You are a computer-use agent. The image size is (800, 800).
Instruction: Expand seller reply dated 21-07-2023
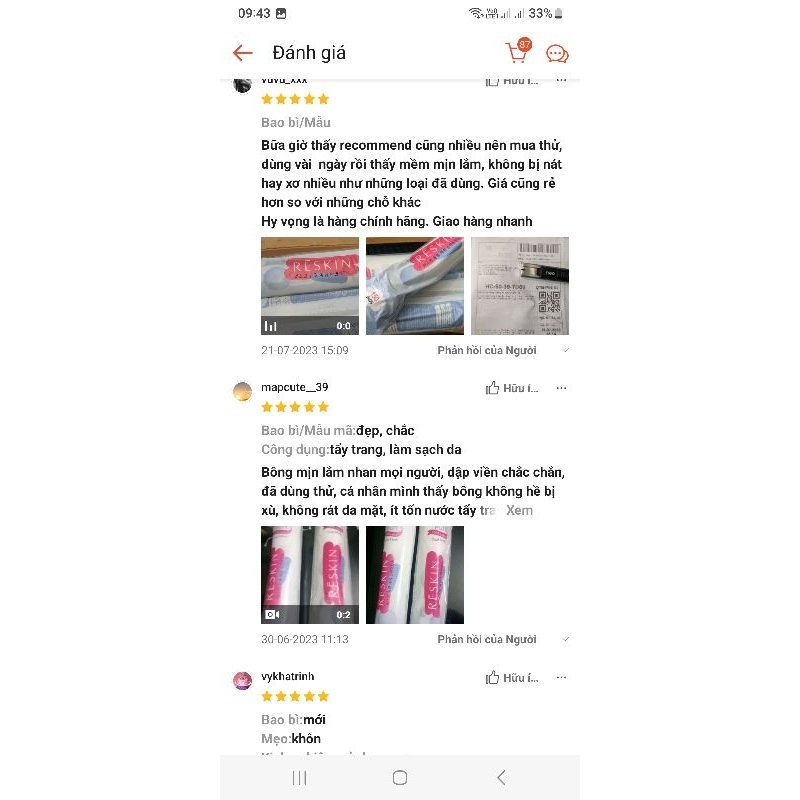click(503, 351)
